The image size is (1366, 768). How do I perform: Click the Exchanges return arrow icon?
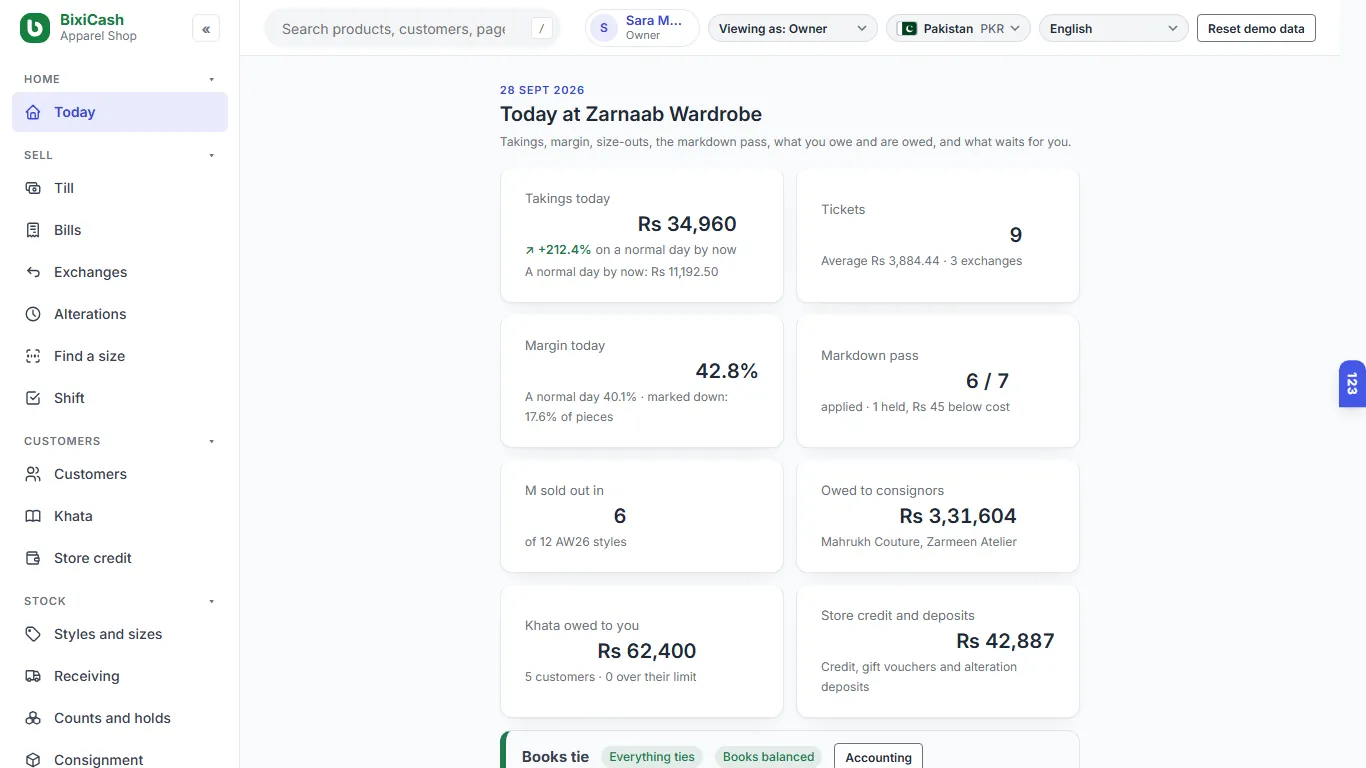[34, 272]
